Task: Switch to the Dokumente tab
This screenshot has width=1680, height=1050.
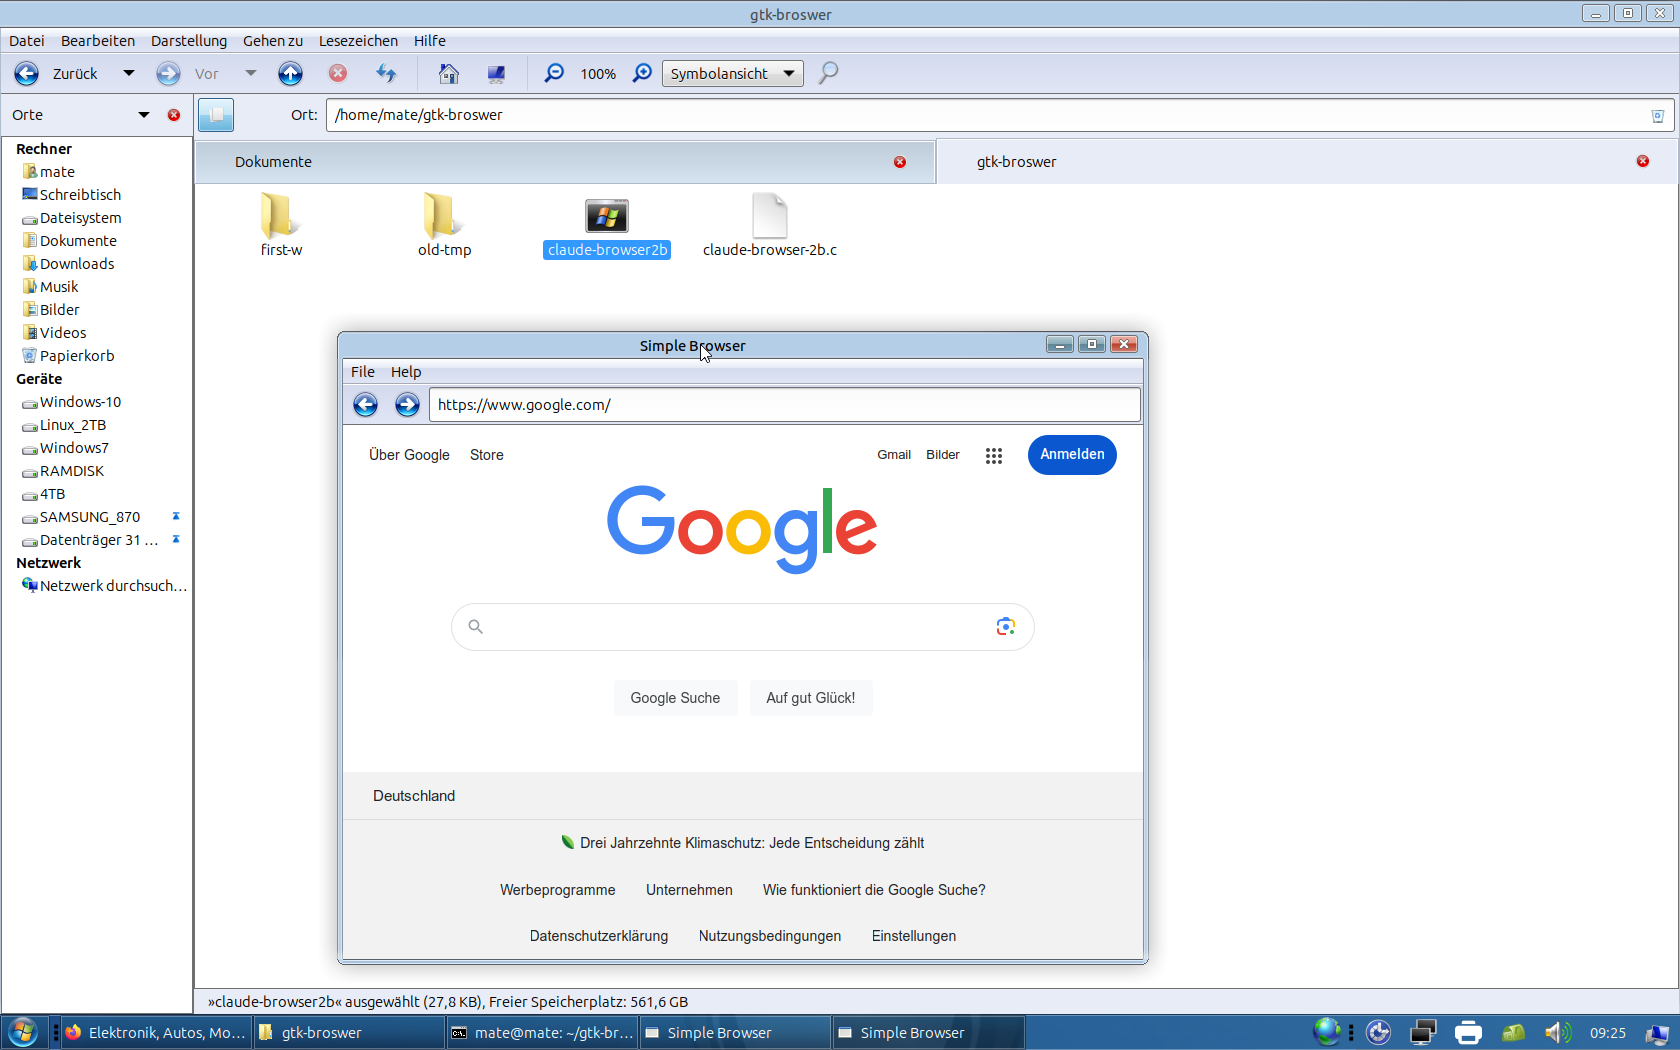Action: [273, 161]
